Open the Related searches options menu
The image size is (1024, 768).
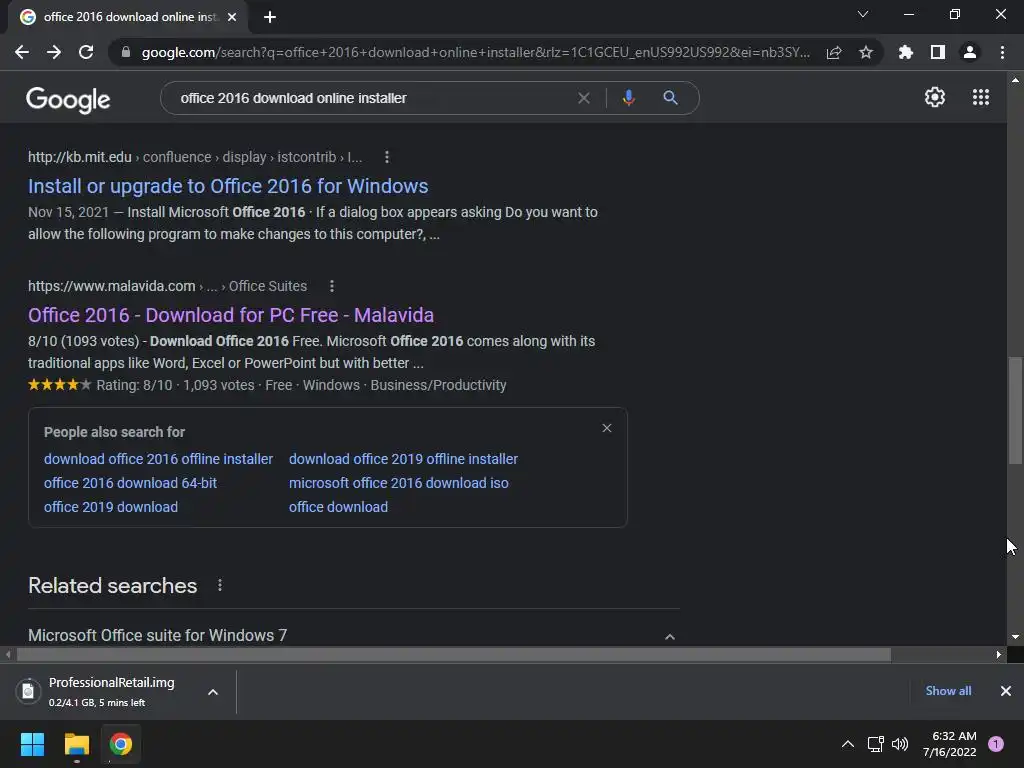219,585
